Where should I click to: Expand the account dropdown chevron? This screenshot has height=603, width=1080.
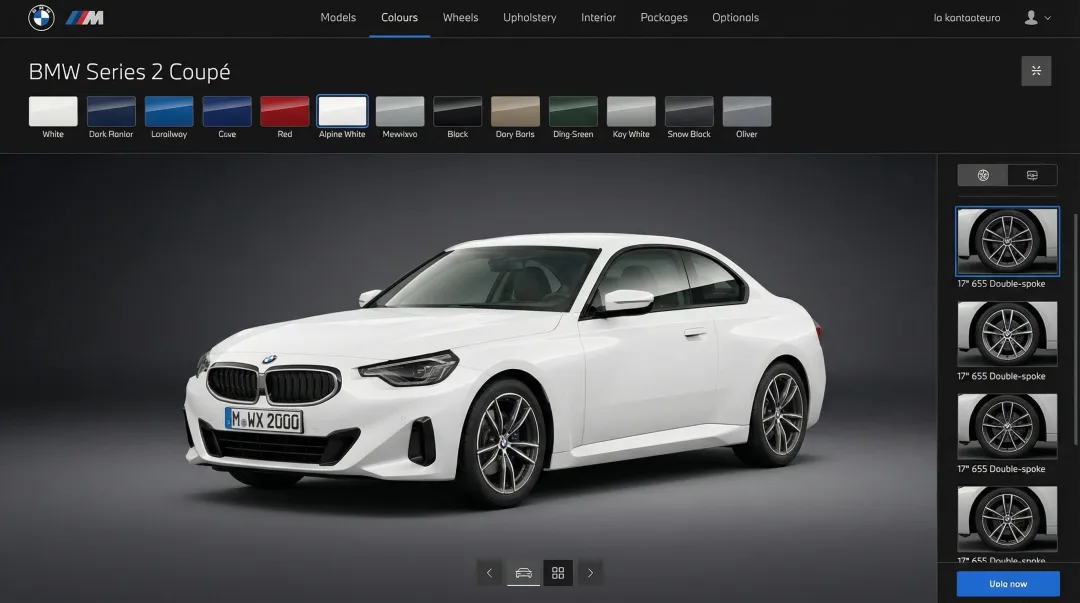pos(1048,18)
